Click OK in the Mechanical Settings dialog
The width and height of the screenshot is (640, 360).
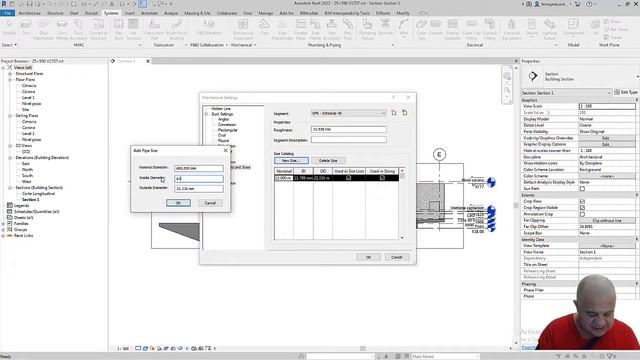coord(369,257)
